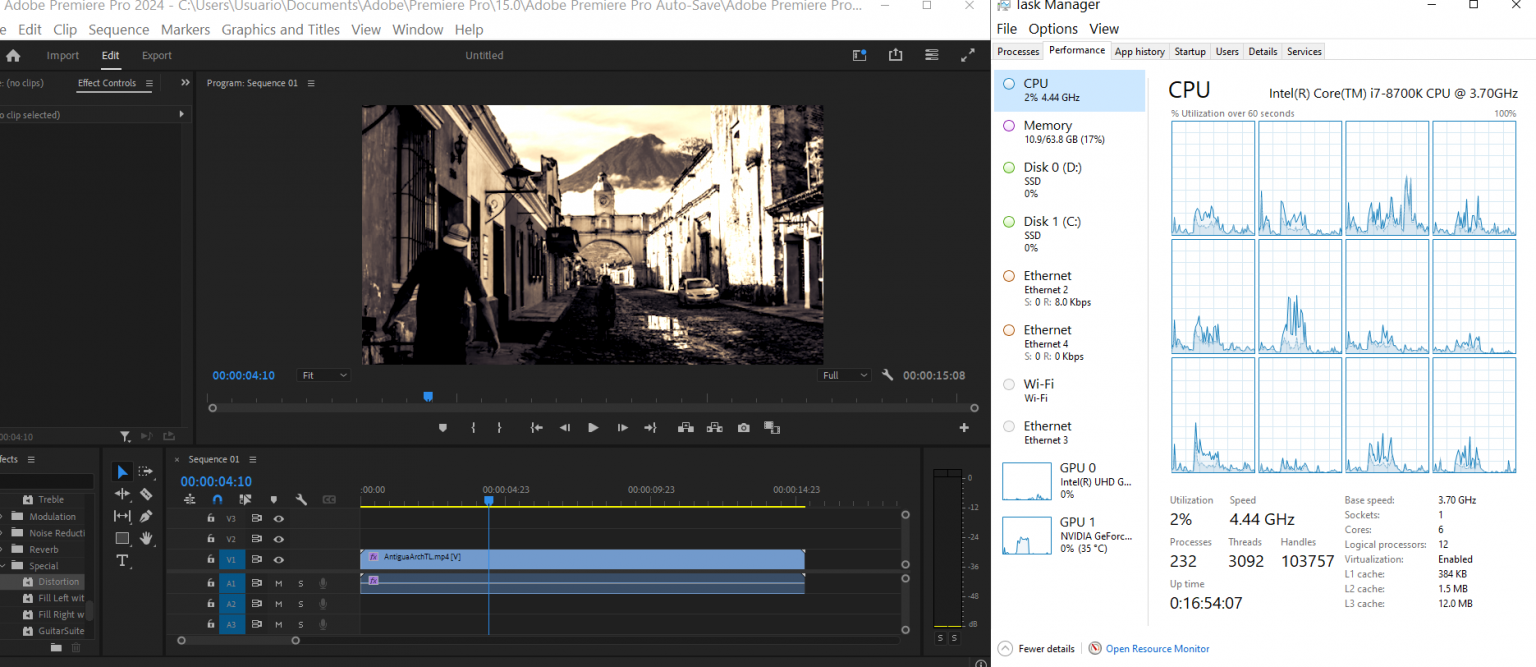
Task: Open the Full playback resolution dropdown
Action: (x=845, y=375)
